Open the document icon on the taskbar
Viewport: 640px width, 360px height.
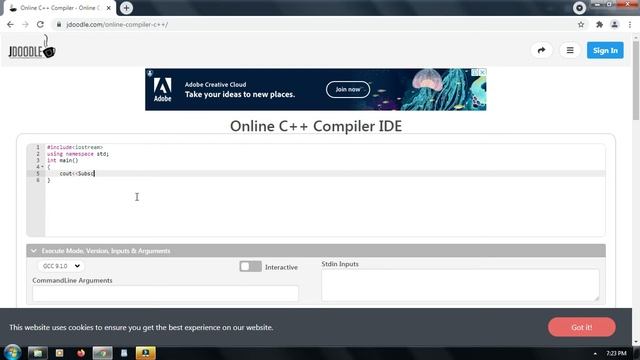pos(124,353)
